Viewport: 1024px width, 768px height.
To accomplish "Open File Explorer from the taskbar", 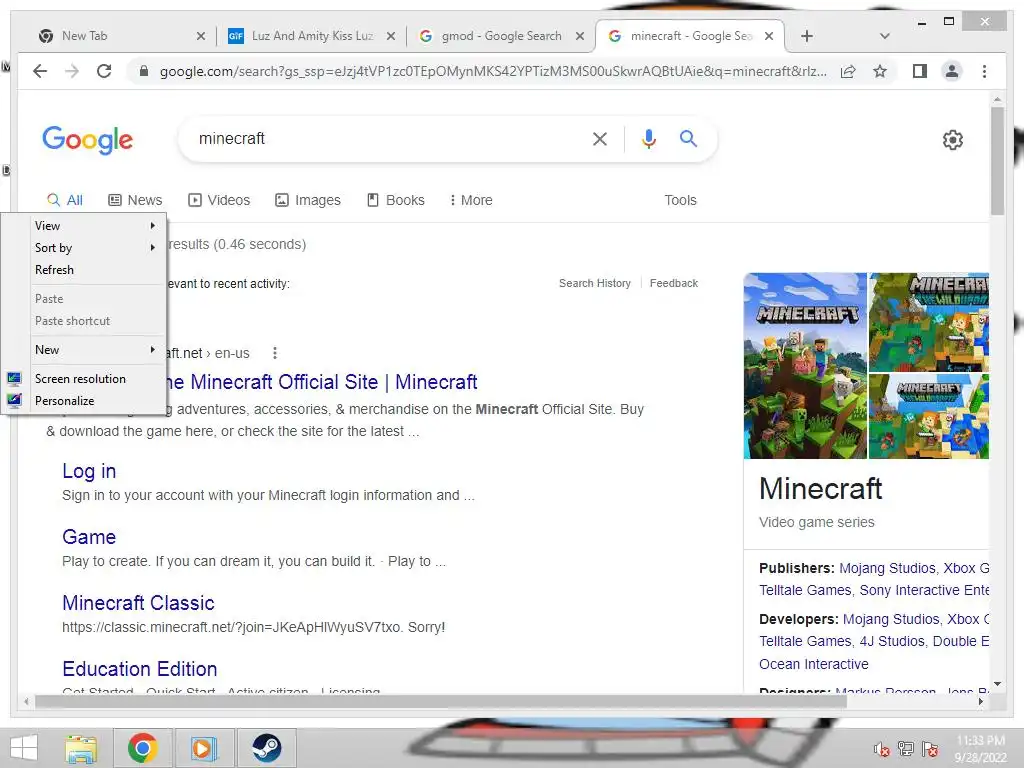I will (81, 748).
